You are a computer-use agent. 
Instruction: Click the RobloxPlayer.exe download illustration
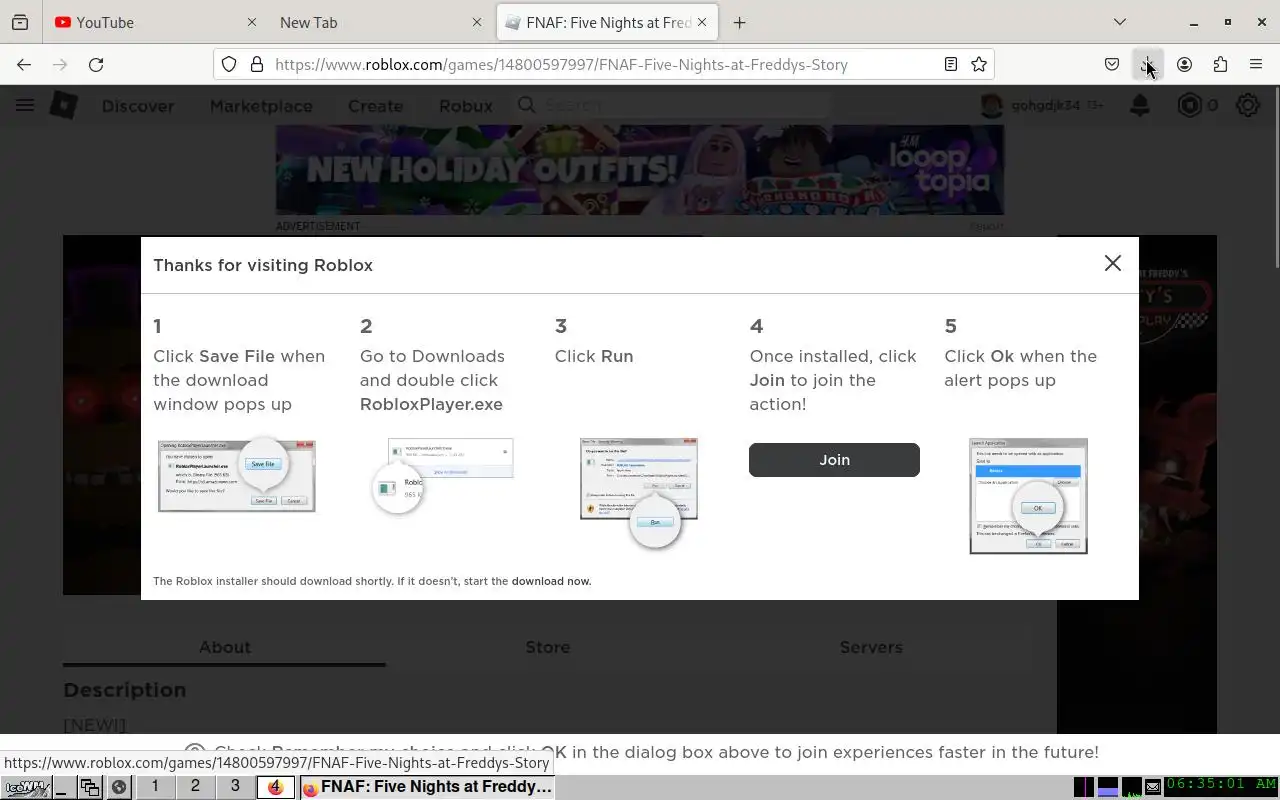442,476
